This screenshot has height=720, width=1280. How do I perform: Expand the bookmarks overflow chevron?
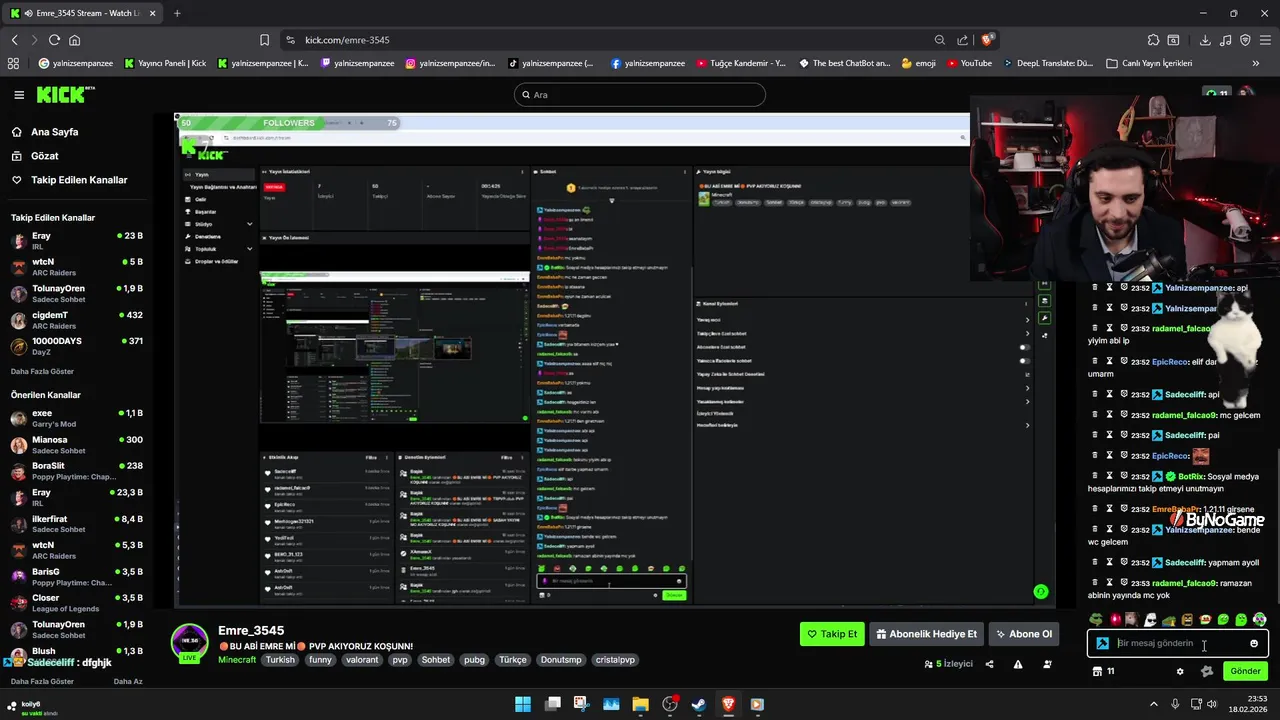click(x=1256, y=63)
